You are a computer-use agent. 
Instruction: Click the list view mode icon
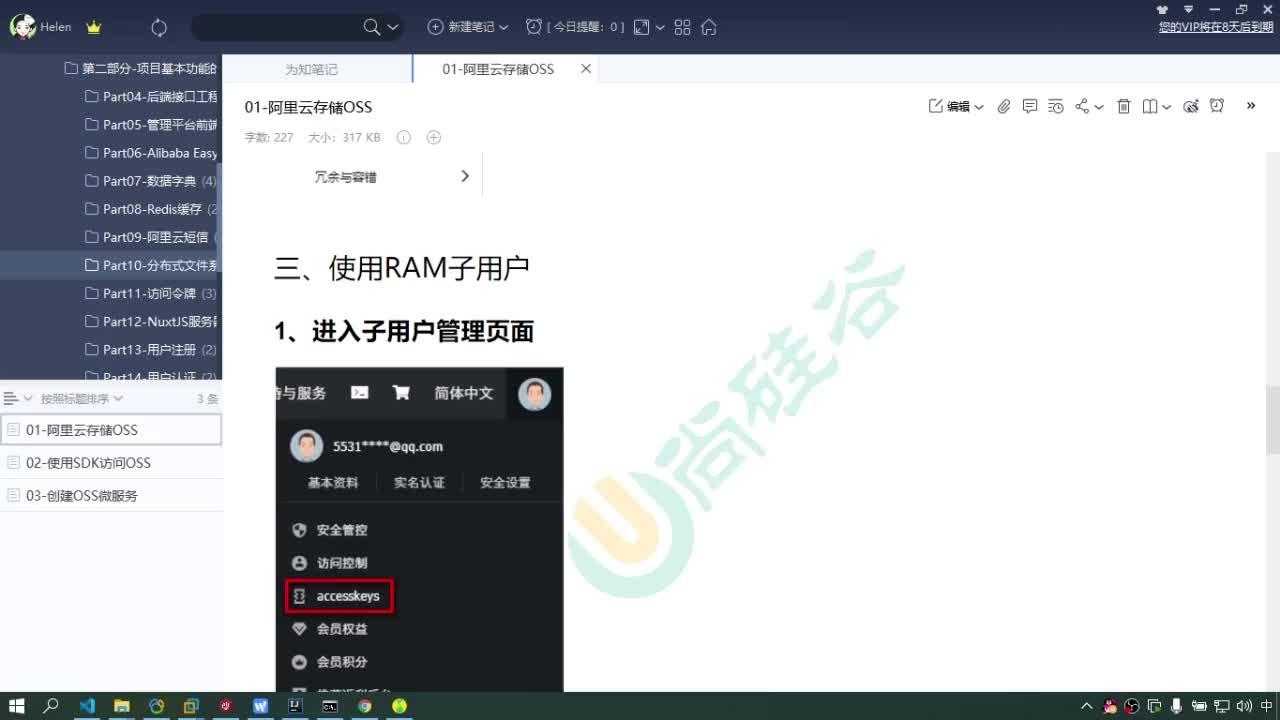coord(11,398)
